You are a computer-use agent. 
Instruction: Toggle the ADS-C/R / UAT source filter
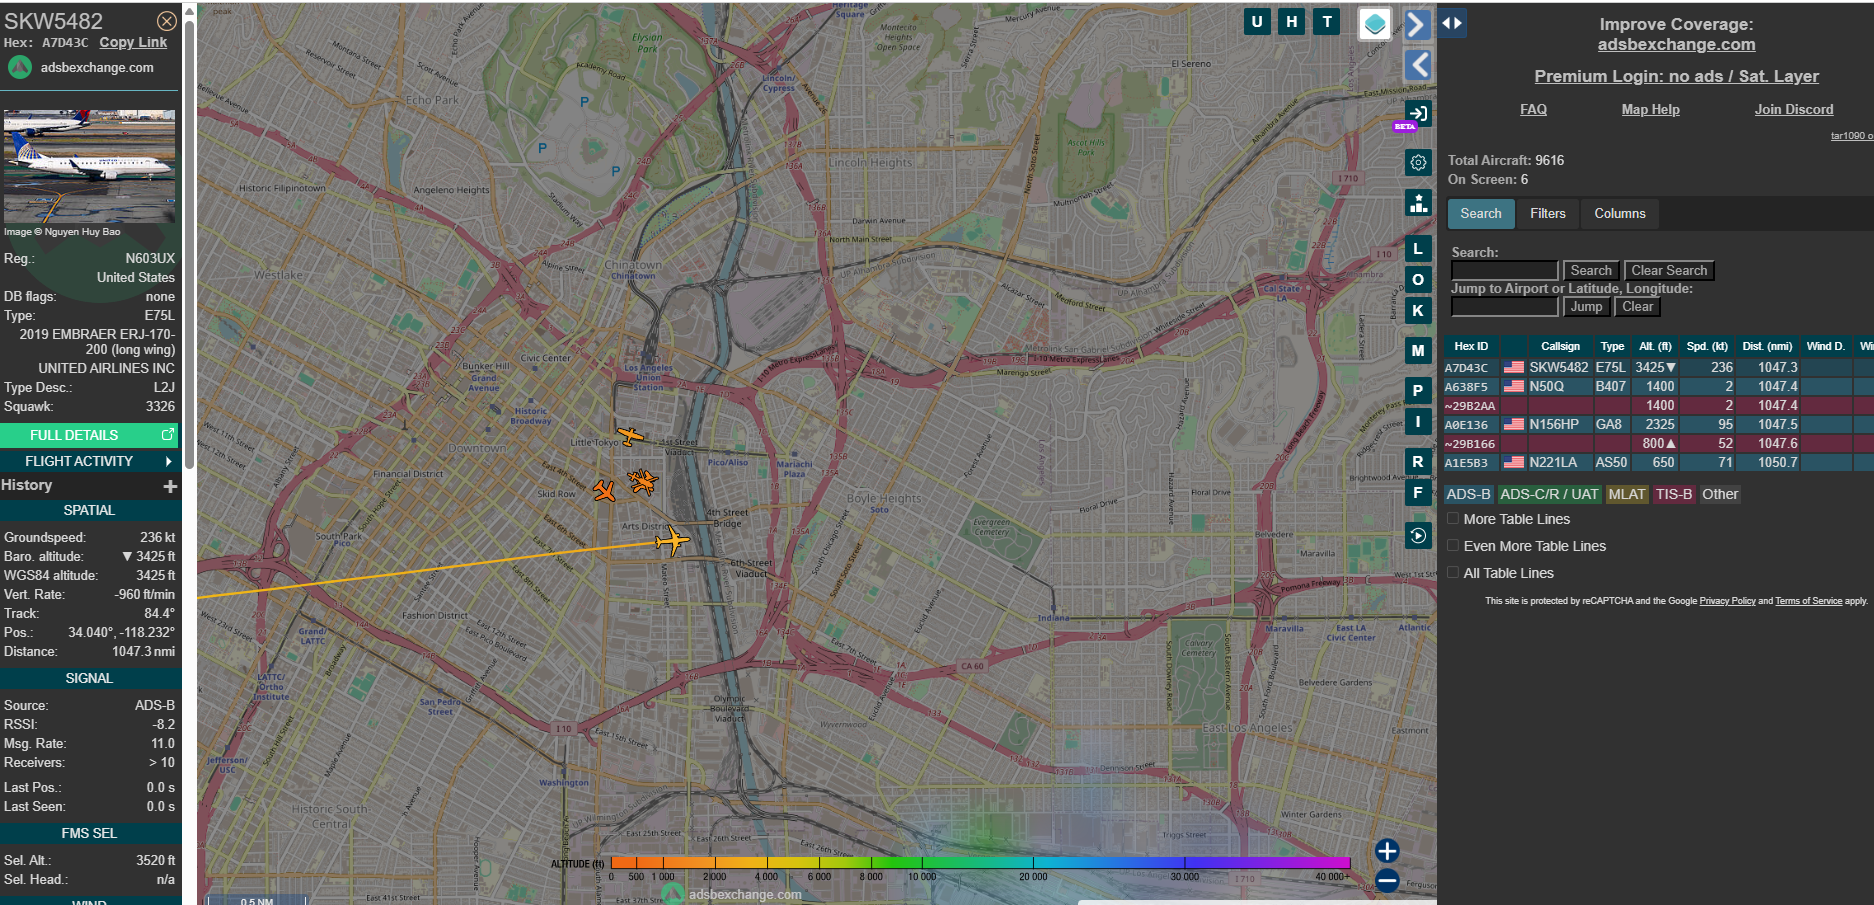pyautogui.click(x=1549, y=494)
